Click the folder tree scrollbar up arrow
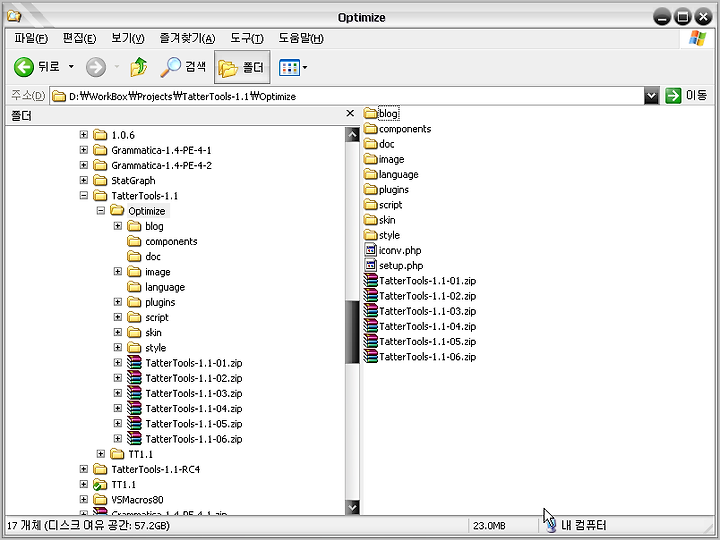The image size is (720, 540). click(x=353, y=135)
